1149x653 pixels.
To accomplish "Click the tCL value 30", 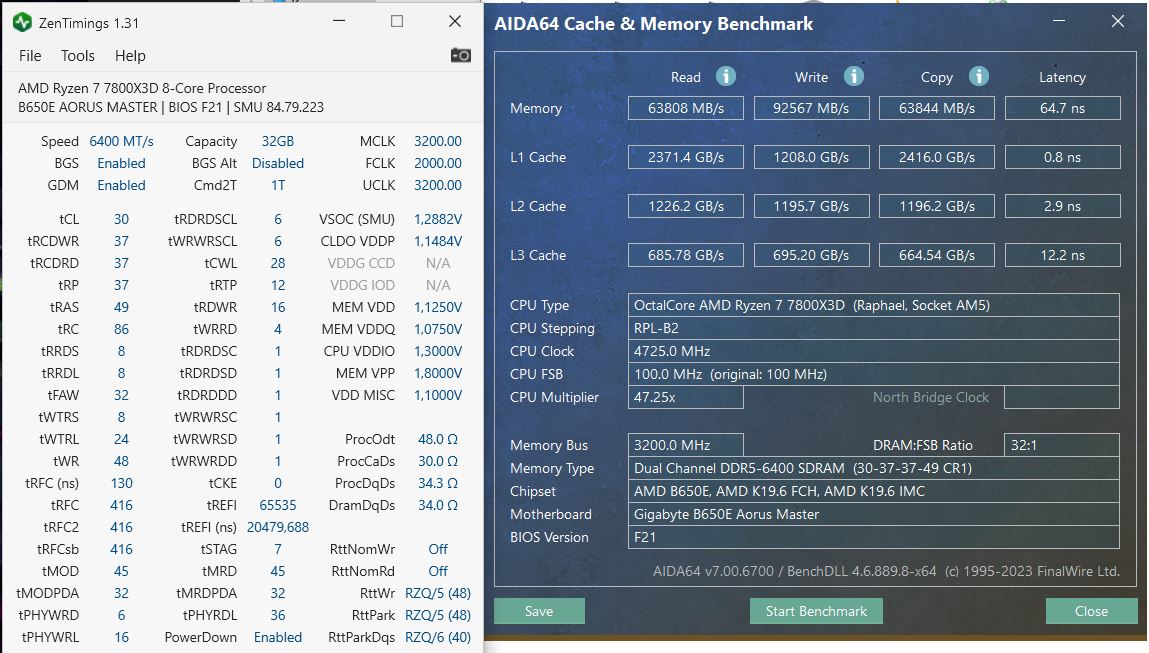I will 122,219.
